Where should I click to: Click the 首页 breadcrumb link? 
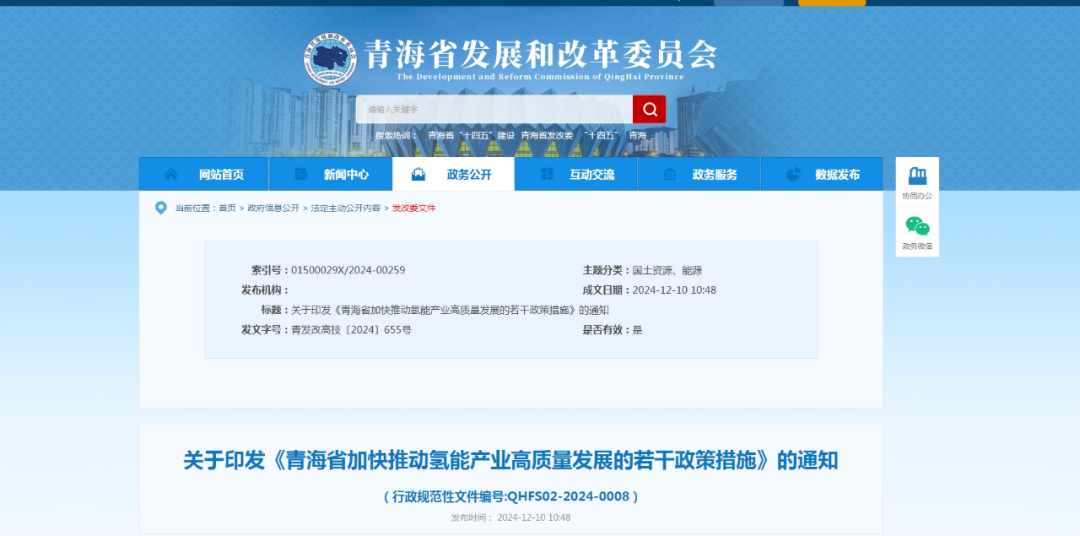click(x=227, y=208)
